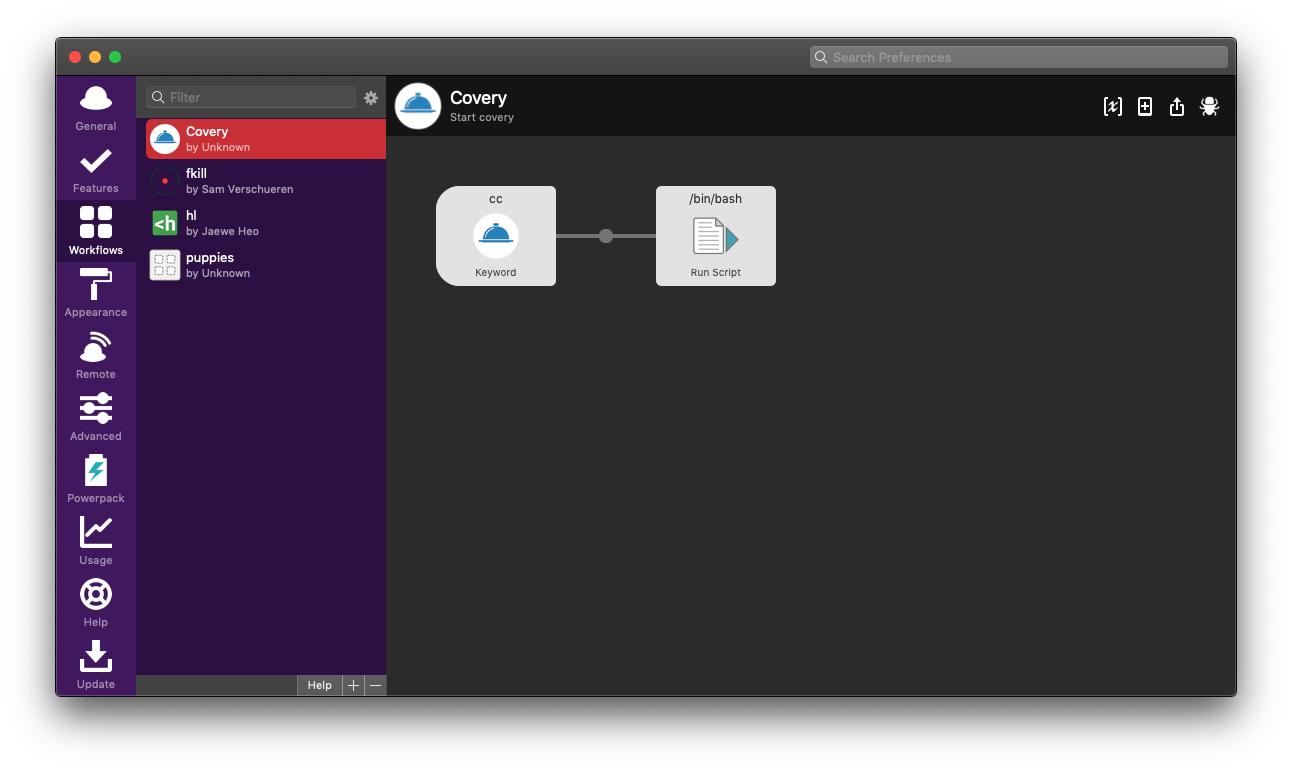Viewport: 1292px width, 770px height.
Task: Click the green hl workflow icon
Action: click(x=165, y=223)
